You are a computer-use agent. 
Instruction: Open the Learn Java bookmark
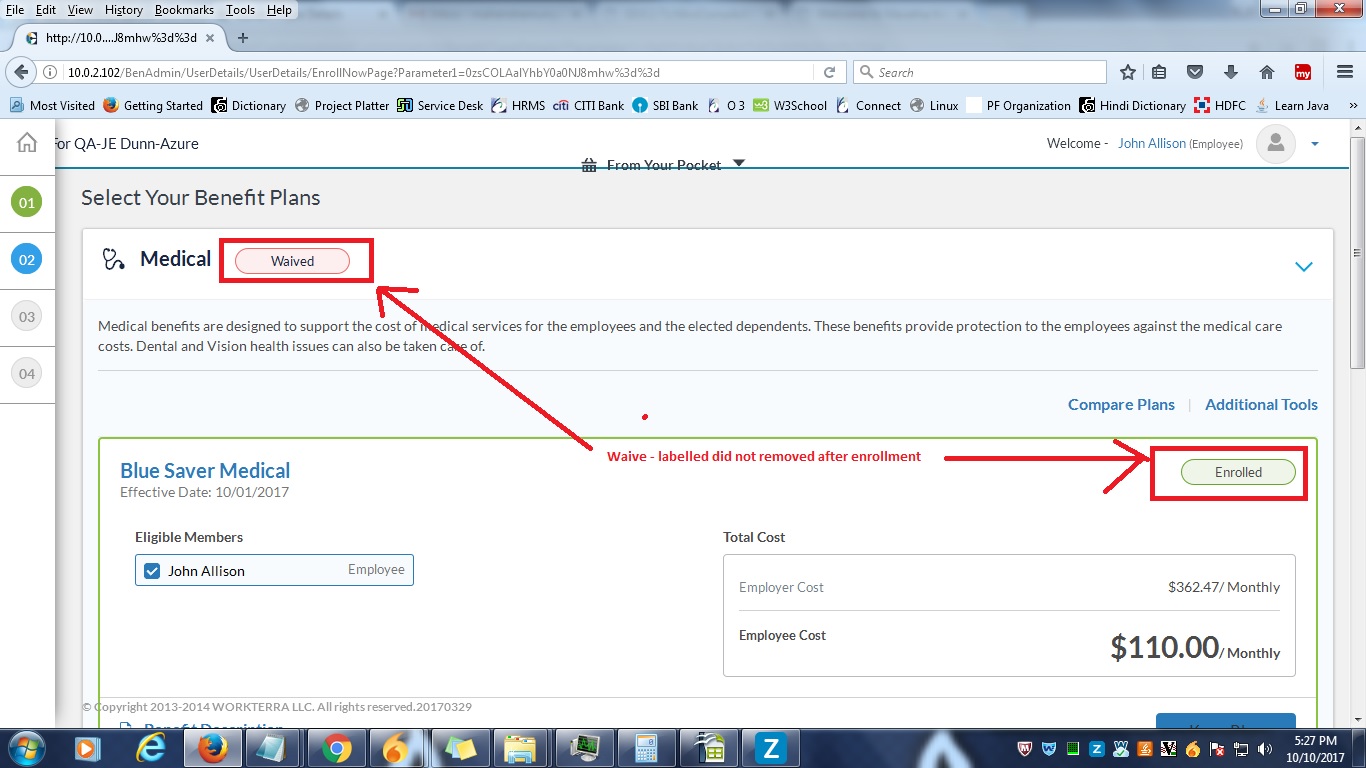point(1293,105)
